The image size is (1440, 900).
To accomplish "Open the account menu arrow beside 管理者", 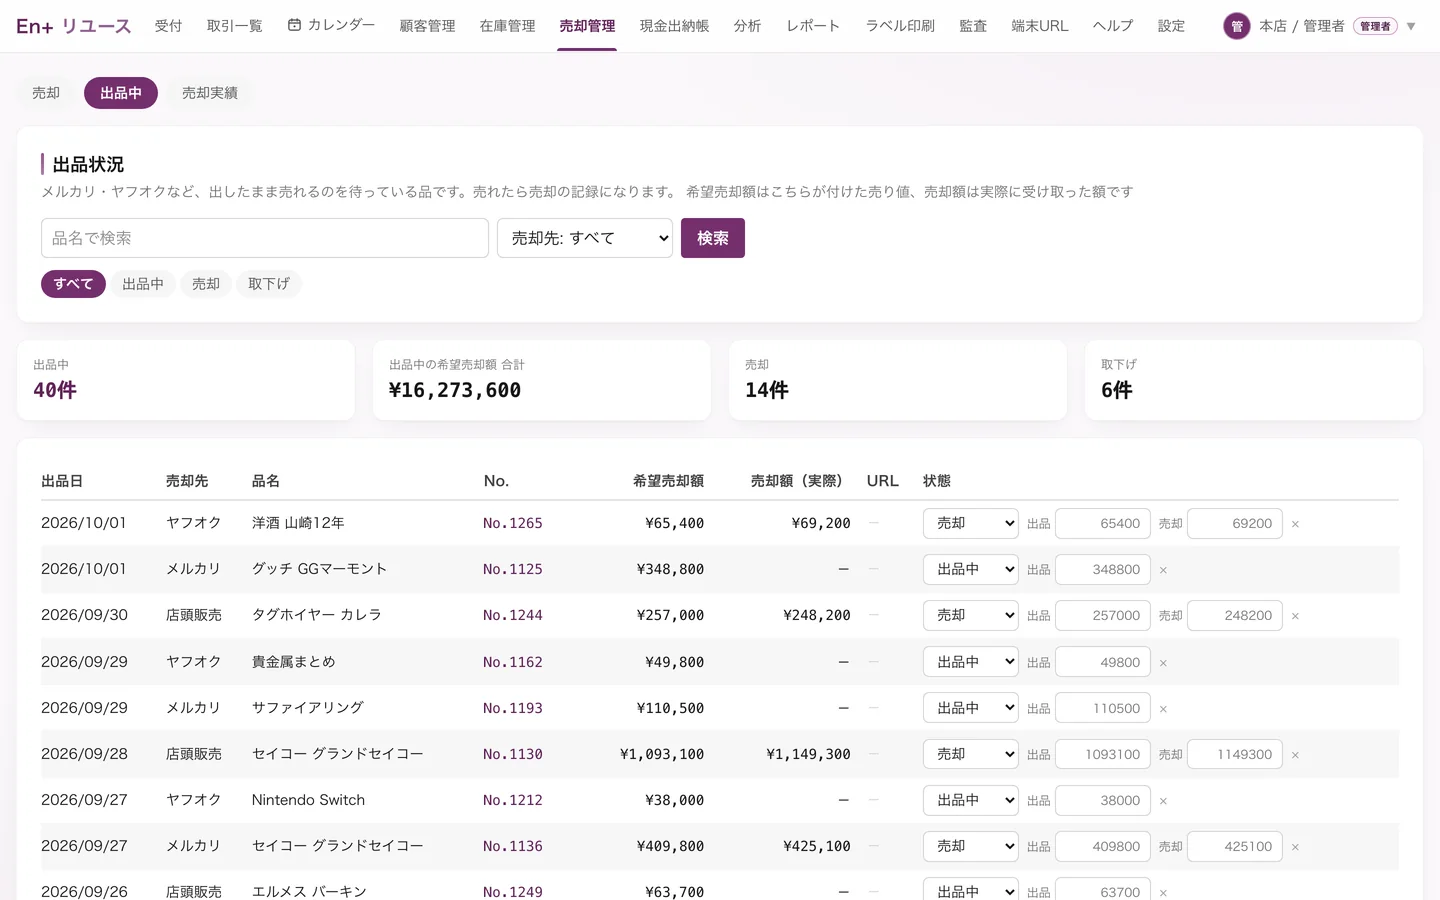I will click(1411, 26).
